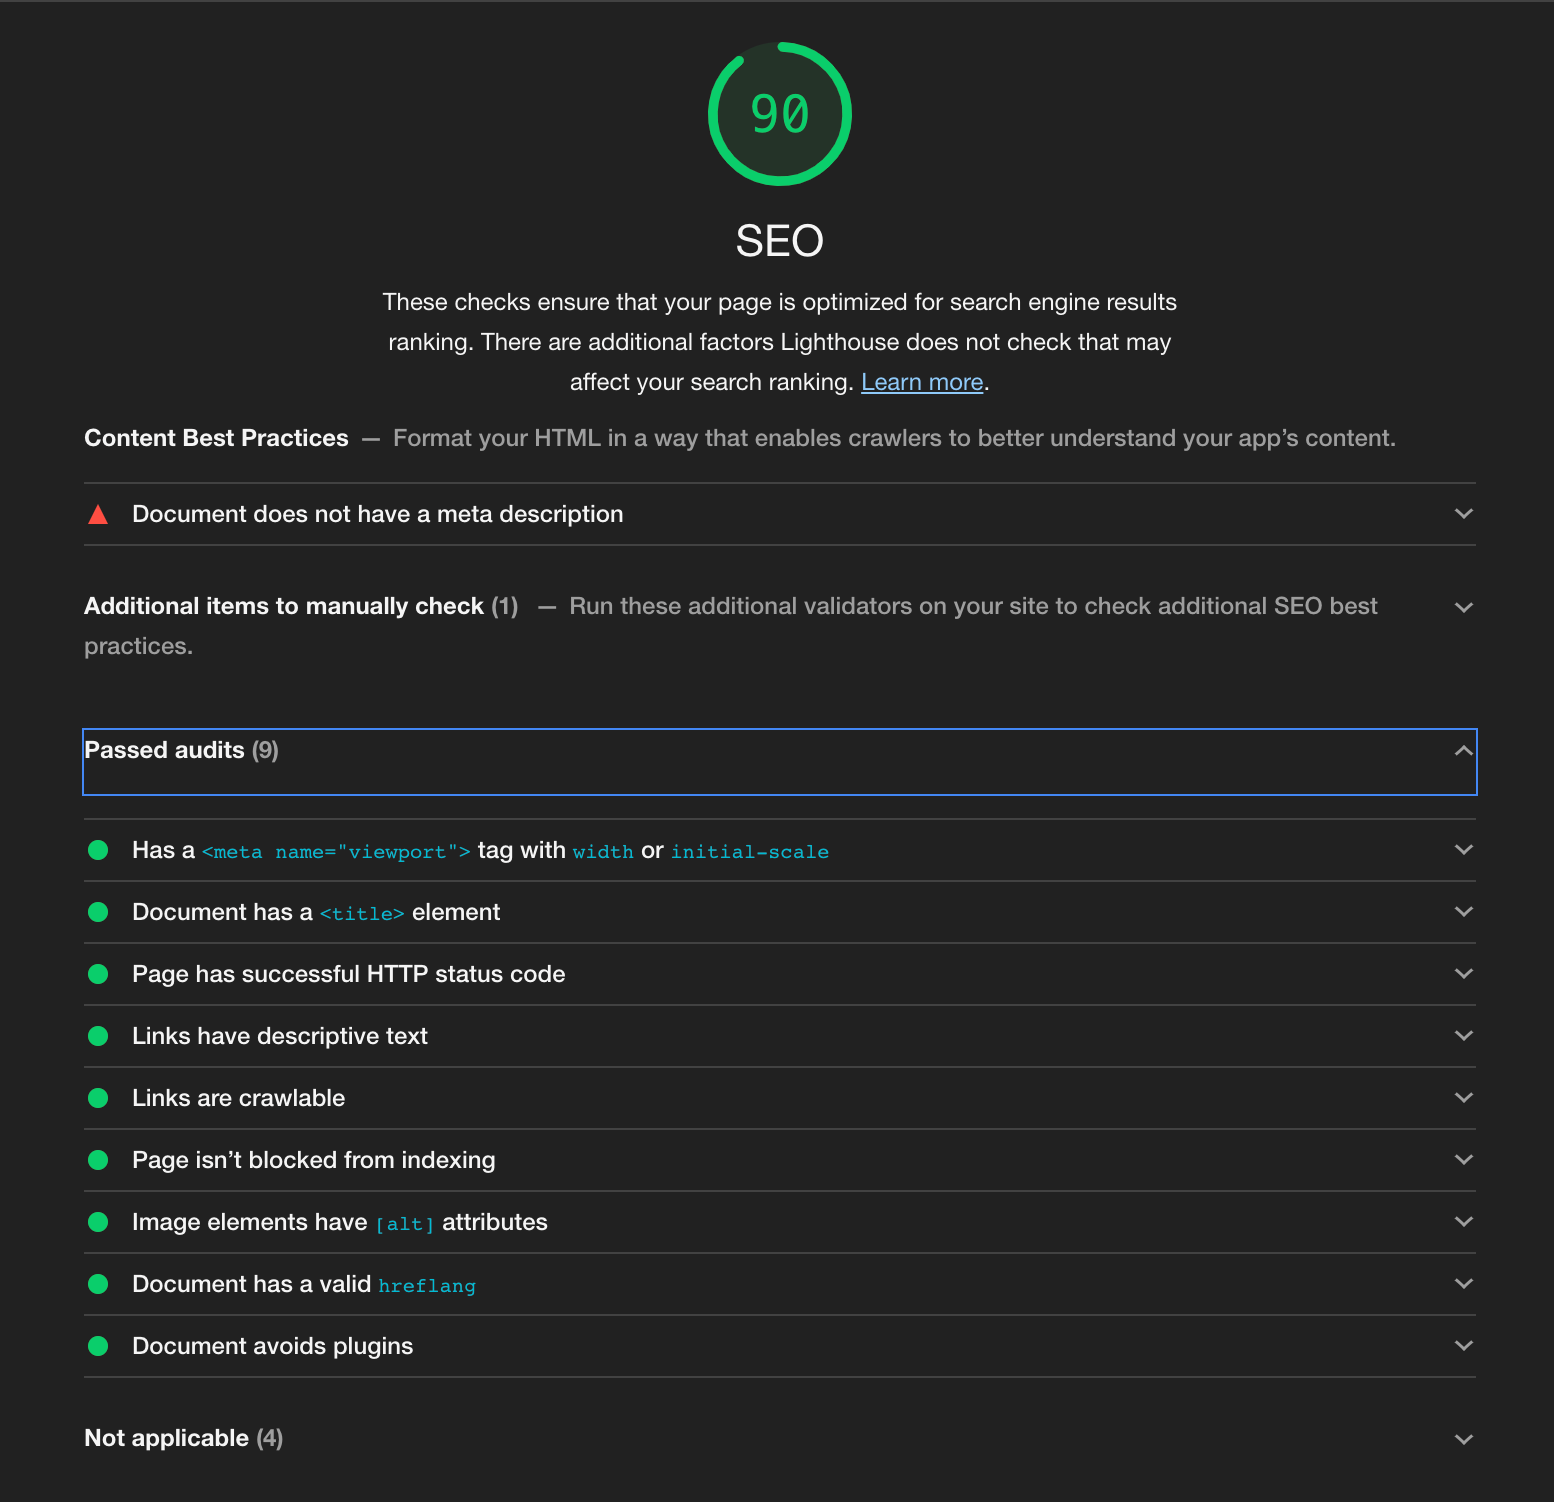Open Page isn't blocked from indexing details
The image size is (1554, 1502).
tap(314, 1160)
